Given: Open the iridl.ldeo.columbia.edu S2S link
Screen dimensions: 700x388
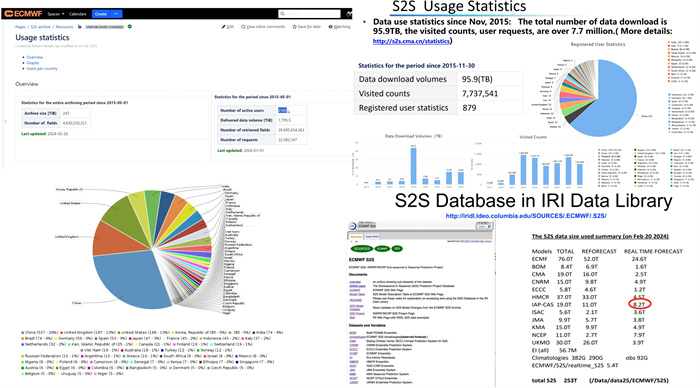Looking at the screenshot, I should (526, 216).
